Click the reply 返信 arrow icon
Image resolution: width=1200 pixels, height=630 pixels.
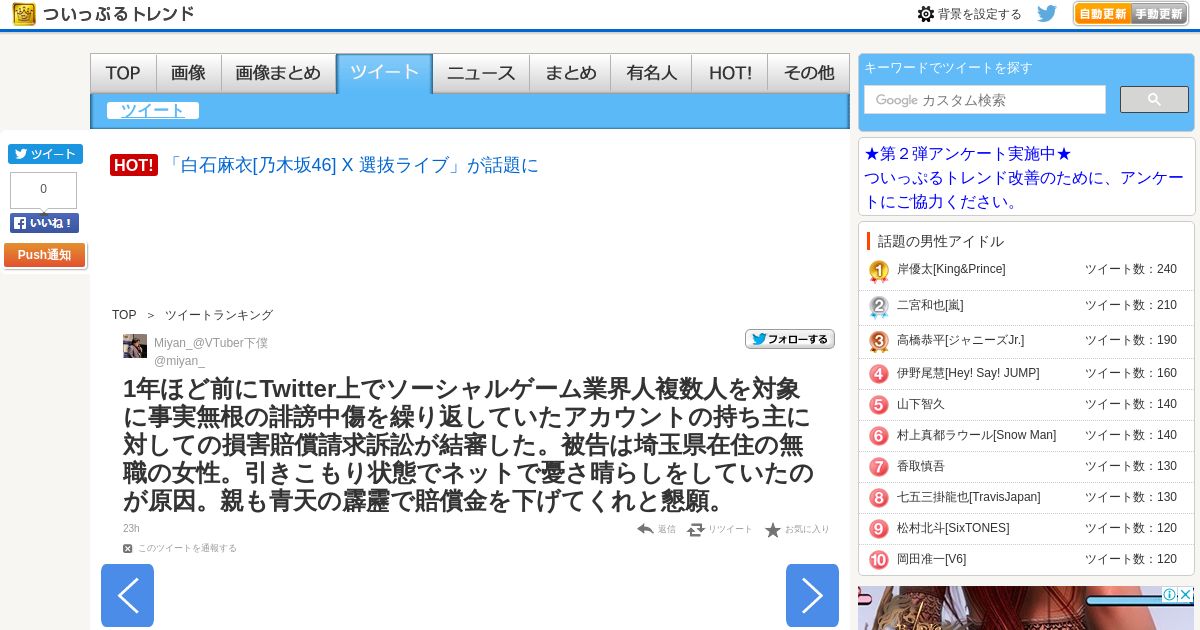645,529
